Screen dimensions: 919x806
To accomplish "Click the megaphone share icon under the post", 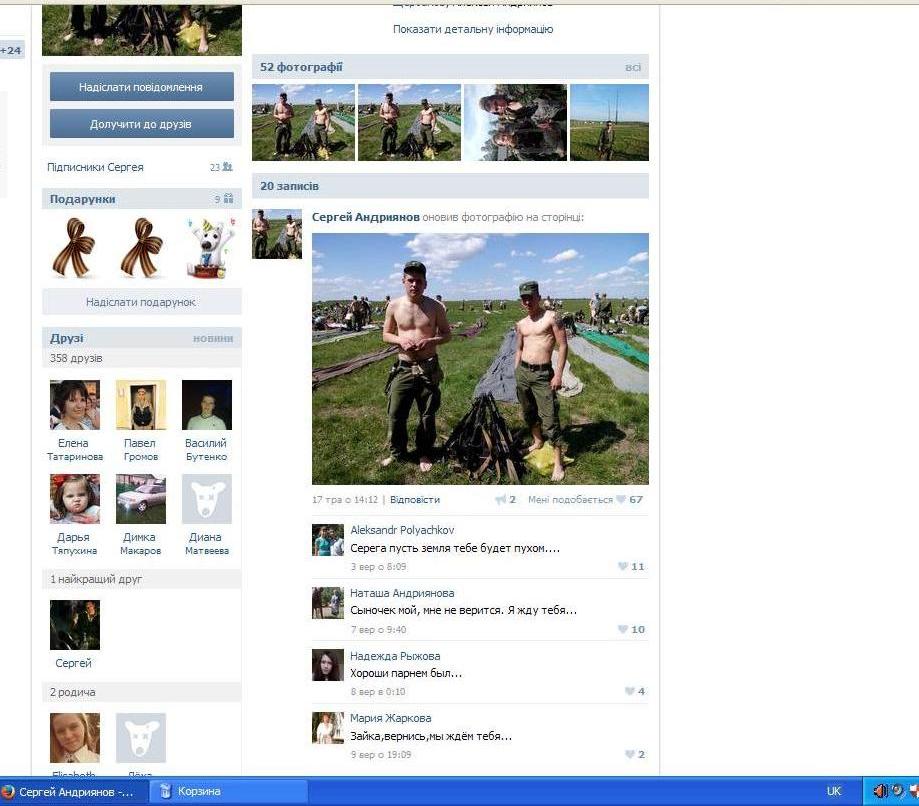I will click(501, 499).
